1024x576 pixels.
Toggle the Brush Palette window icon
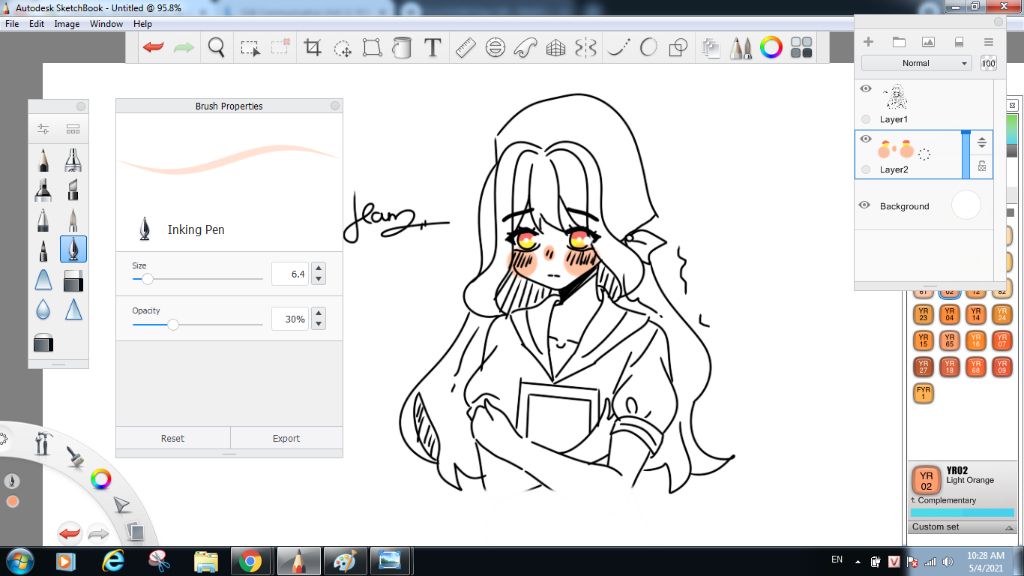(741, 48)
